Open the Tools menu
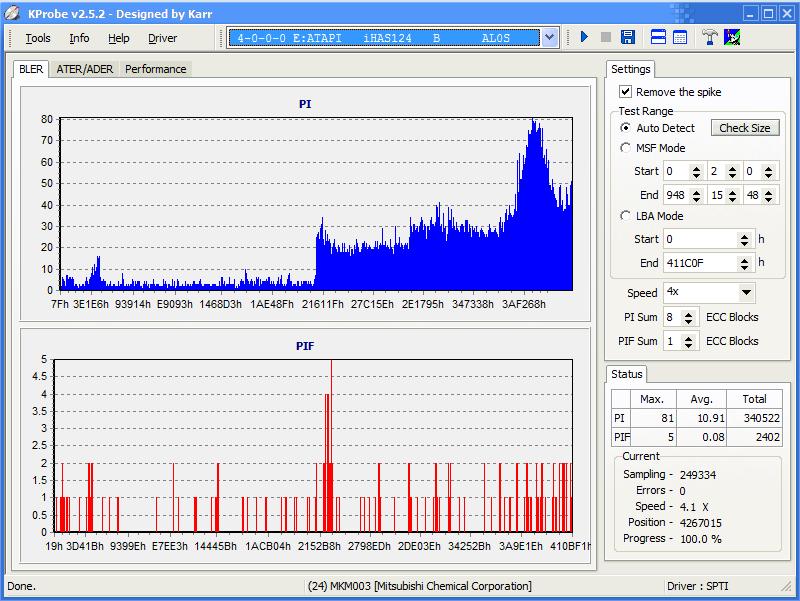Screen dimensions: 800x601 click(x=38, y=38)
